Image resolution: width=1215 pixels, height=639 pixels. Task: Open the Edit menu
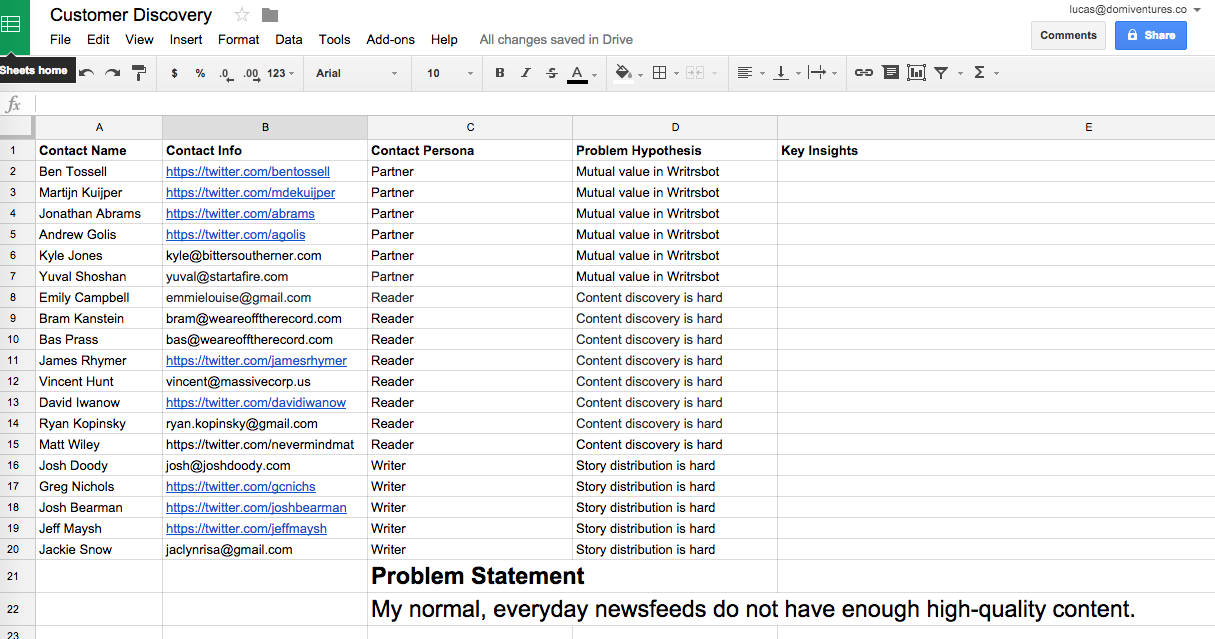tap(98, 40)
